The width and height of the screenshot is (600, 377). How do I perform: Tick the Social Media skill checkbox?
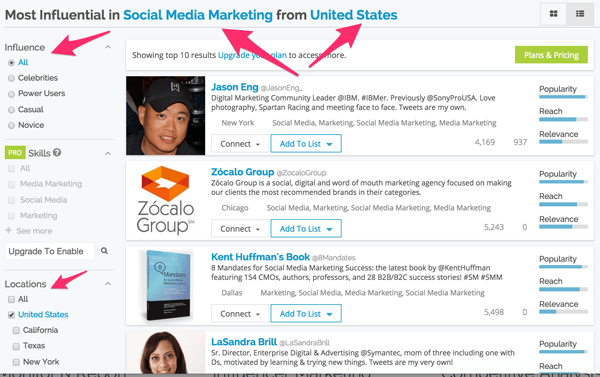(11, 200)
